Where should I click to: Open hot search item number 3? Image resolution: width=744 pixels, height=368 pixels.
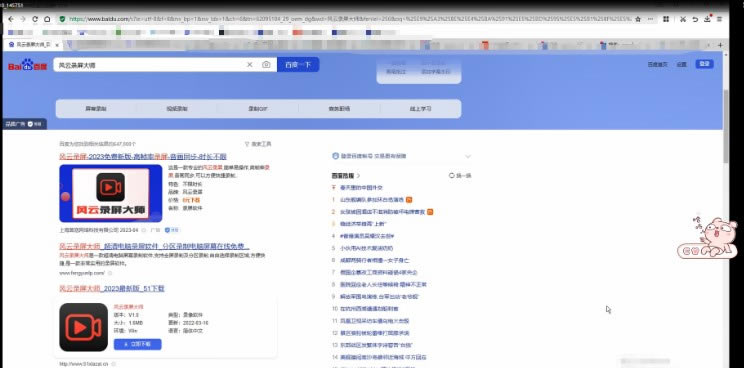pyautogui.click(x=364, y=223)
